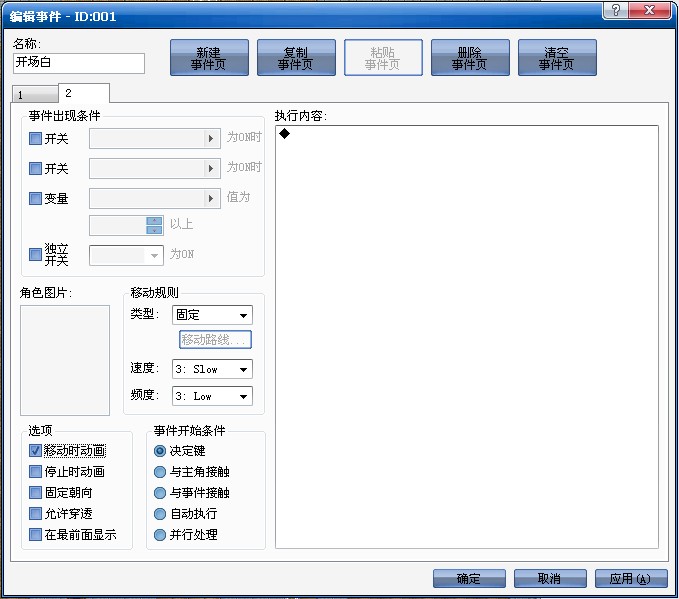The image size is (679, 599).
Task: Enable the first 开关 condition checkbox
Action: (x=35, y=139)
